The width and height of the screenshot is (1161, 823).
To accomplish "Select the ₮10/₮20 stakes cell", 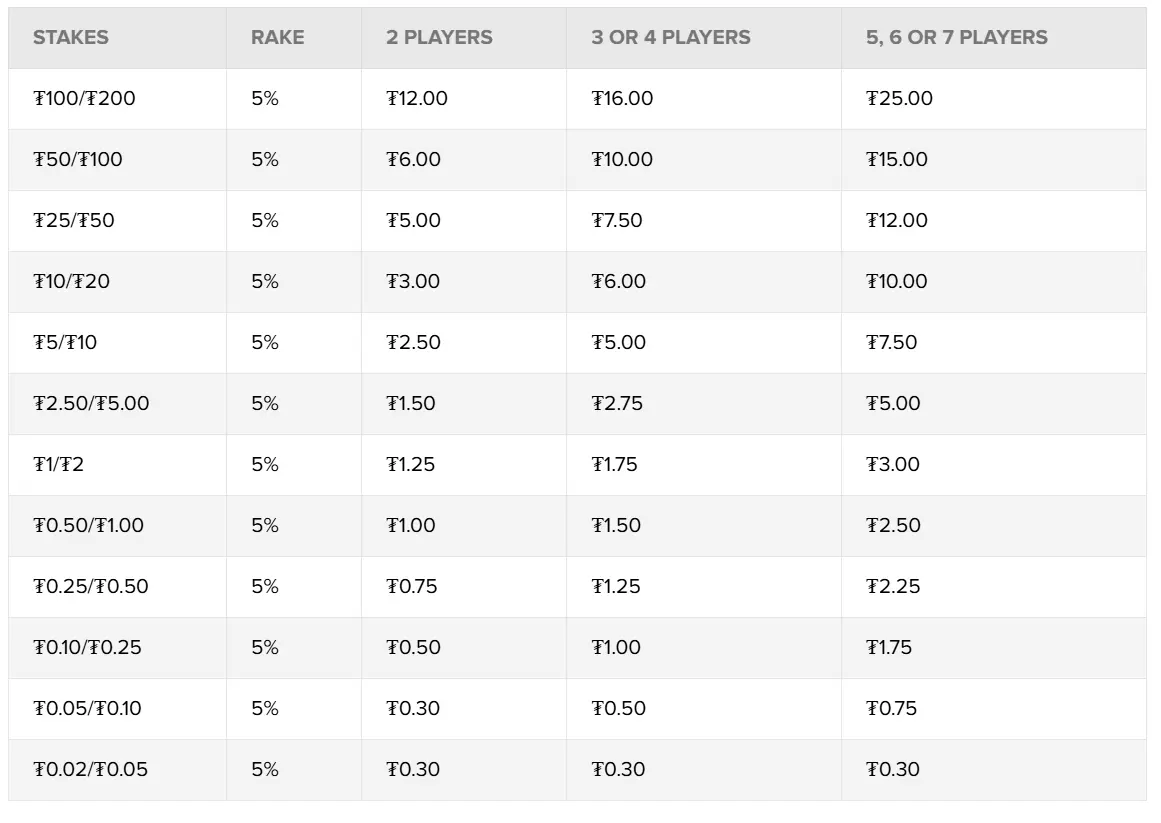I will (72, 282).
